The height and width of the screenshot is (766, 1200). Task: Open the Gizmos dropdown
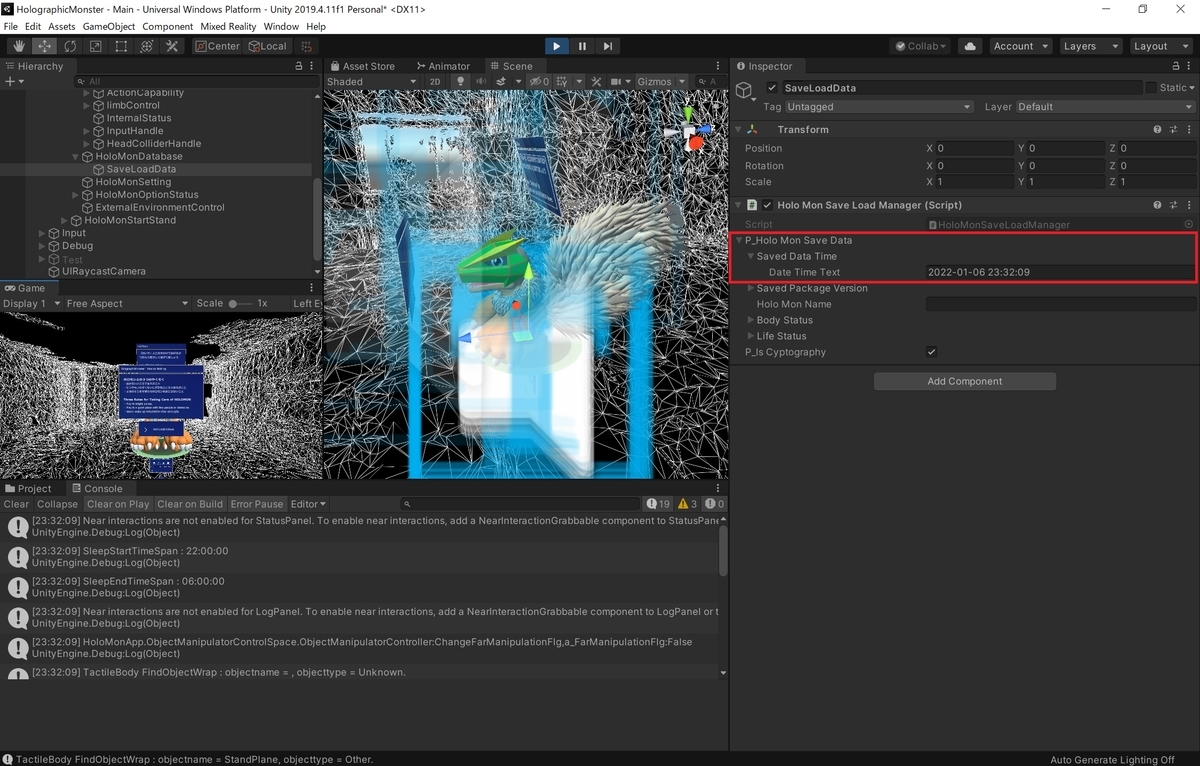click(661, 81)
